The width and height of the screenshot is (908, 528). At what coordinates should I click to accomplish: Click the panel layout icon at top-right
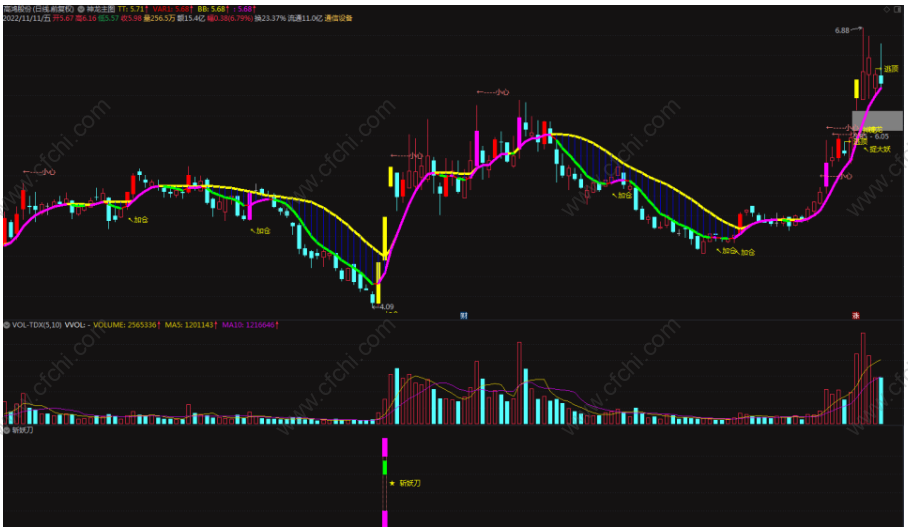898,9
